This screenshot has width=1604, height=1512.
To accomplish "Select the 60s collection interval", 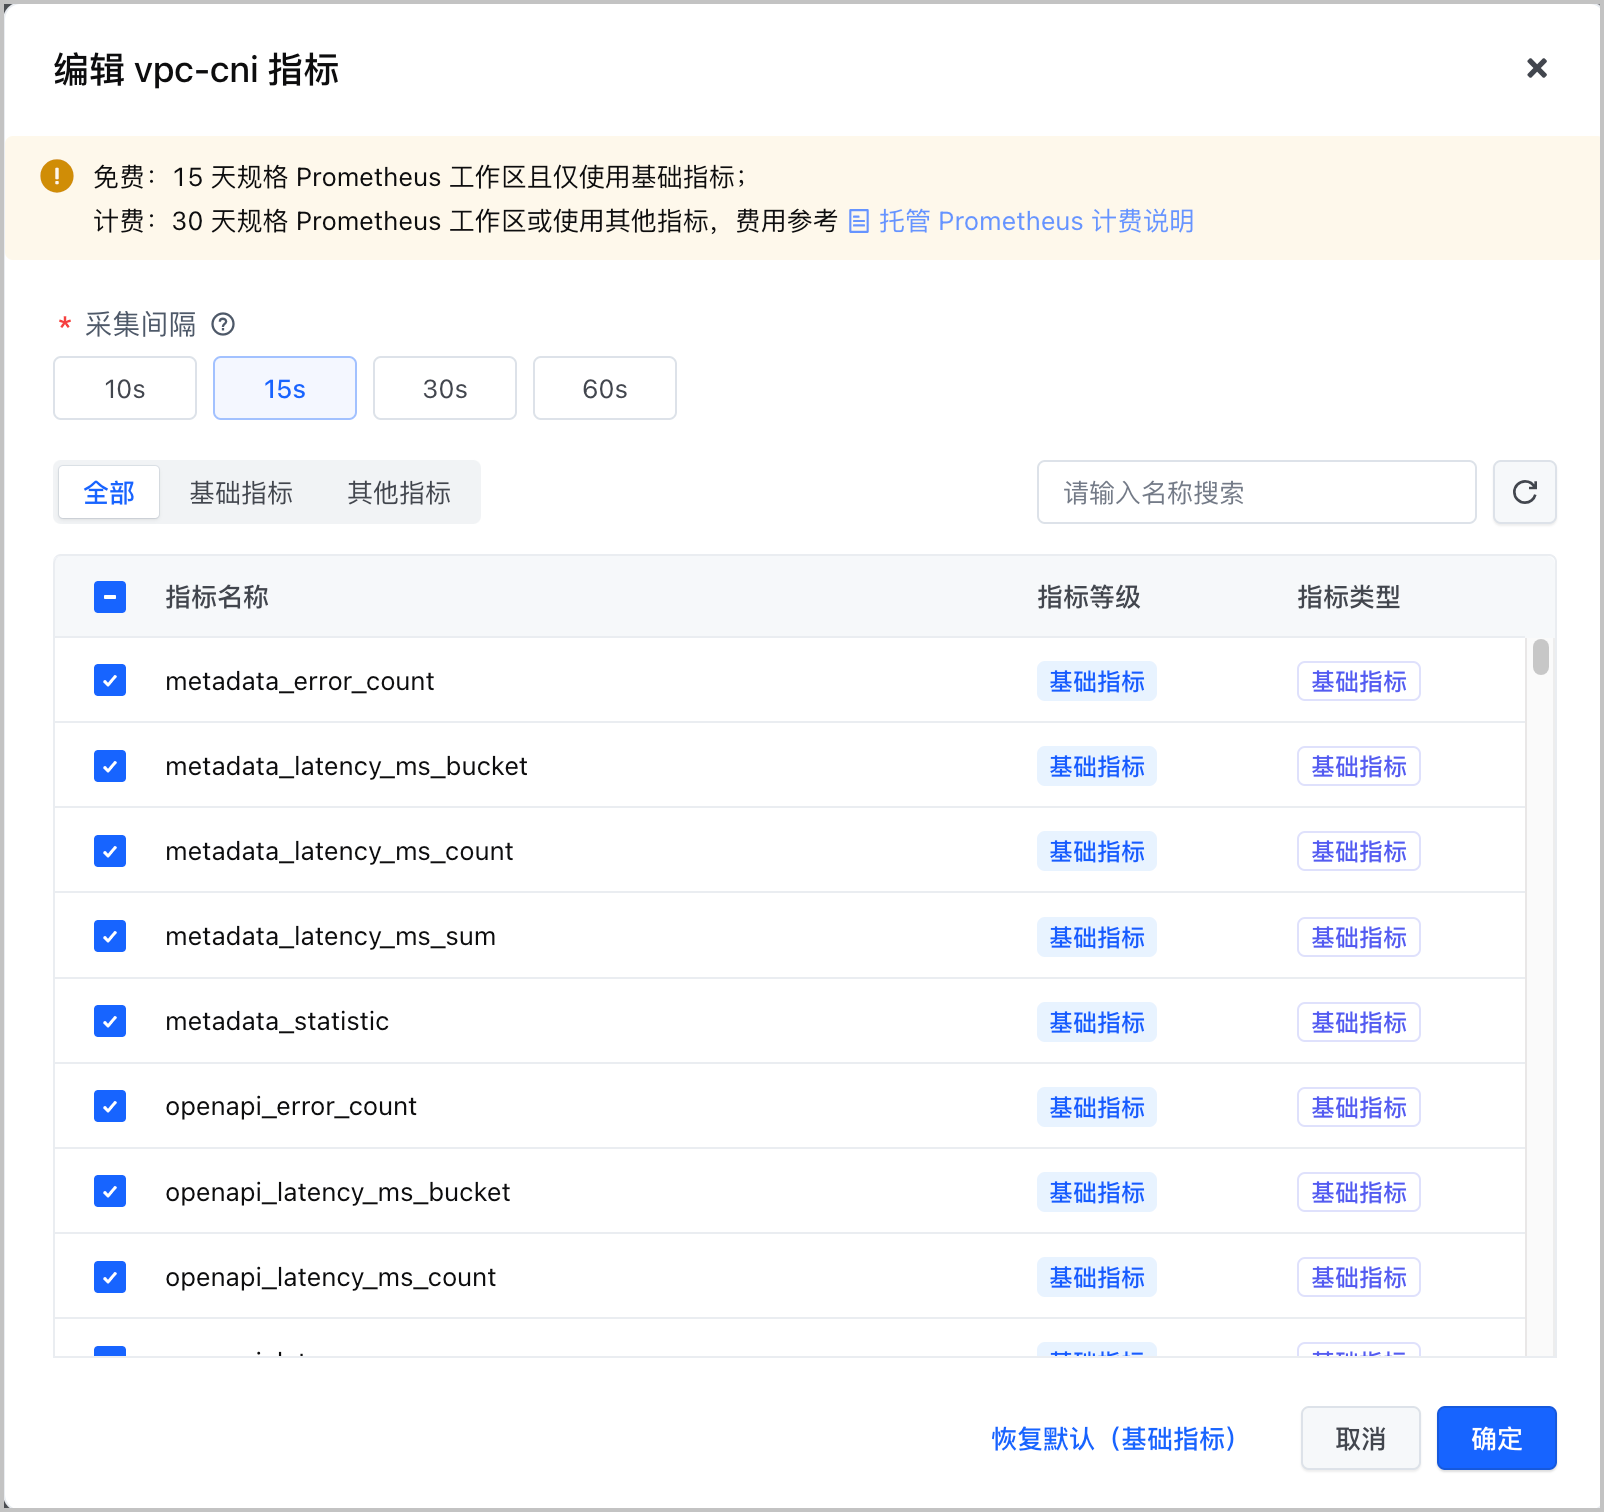I will [605, 388].
